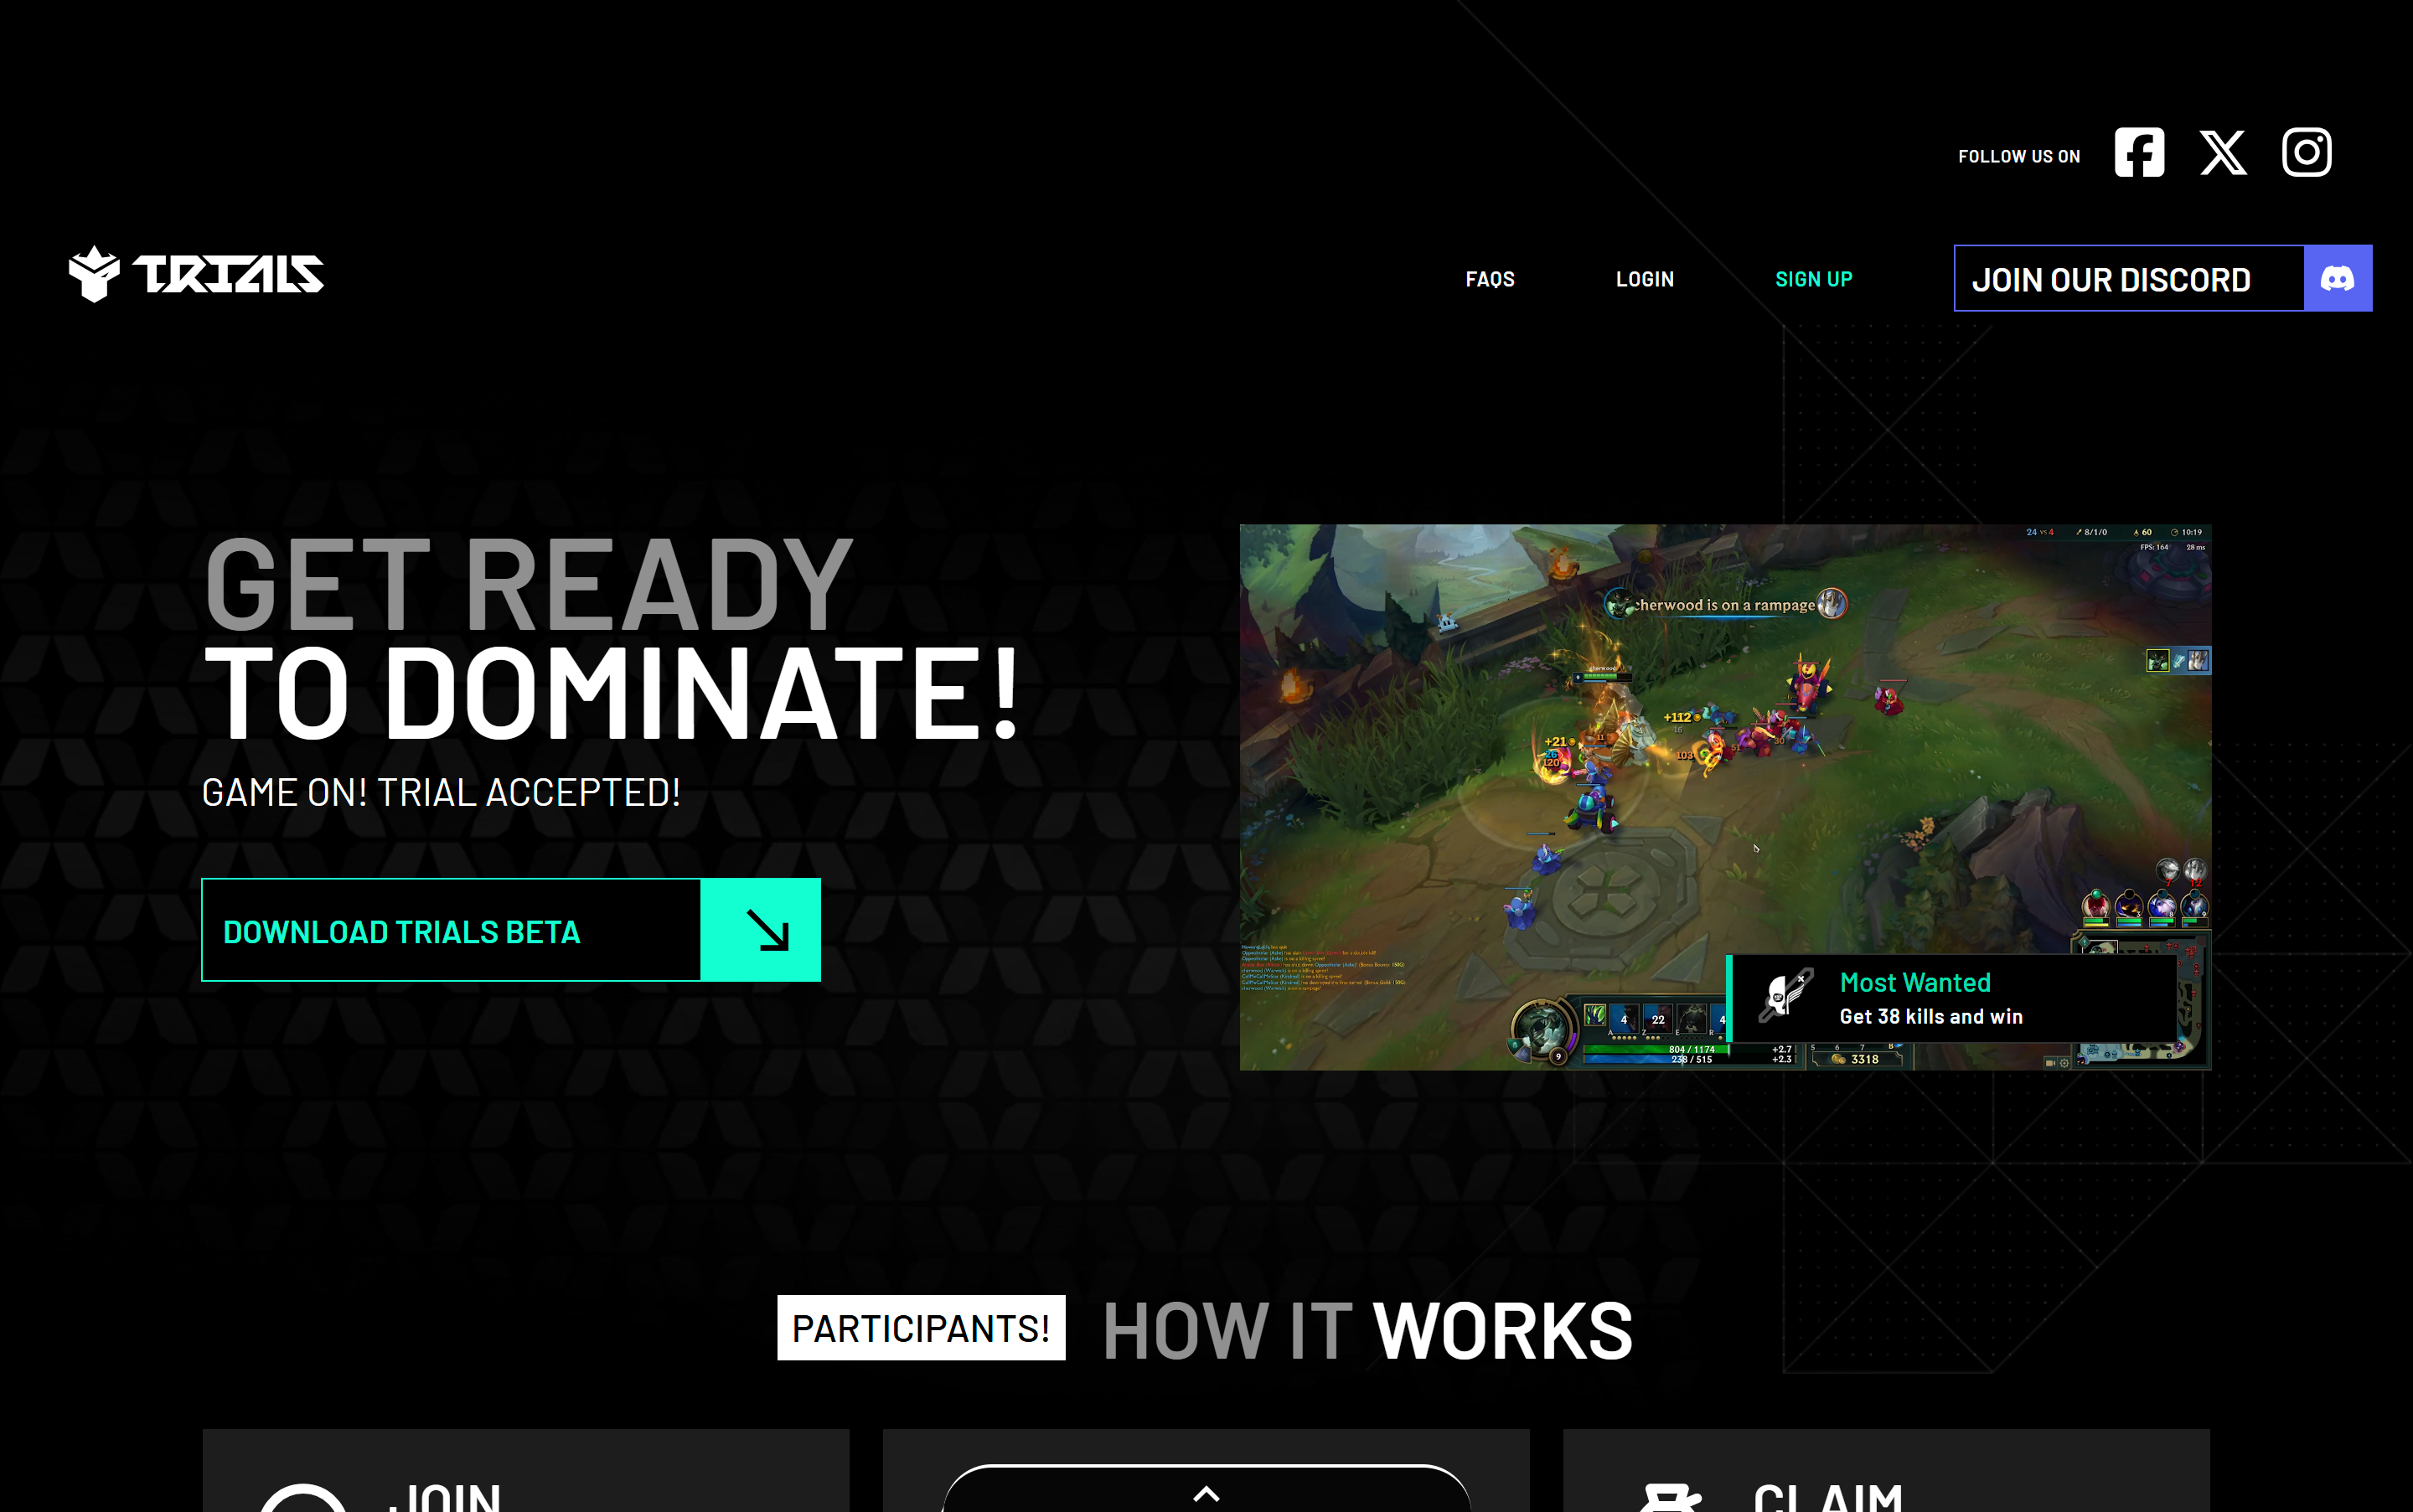Click the Most Wanted title text
Image resolution: width=2413 pixels, height=1512 pixels.
[x=1915, y=982]
